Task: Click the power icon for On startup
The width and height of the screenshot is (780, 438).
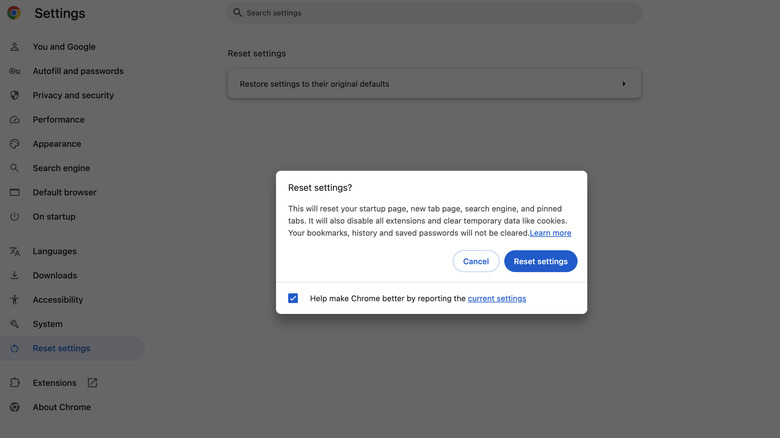Action: pyautogui.click(x=14, y=217)
